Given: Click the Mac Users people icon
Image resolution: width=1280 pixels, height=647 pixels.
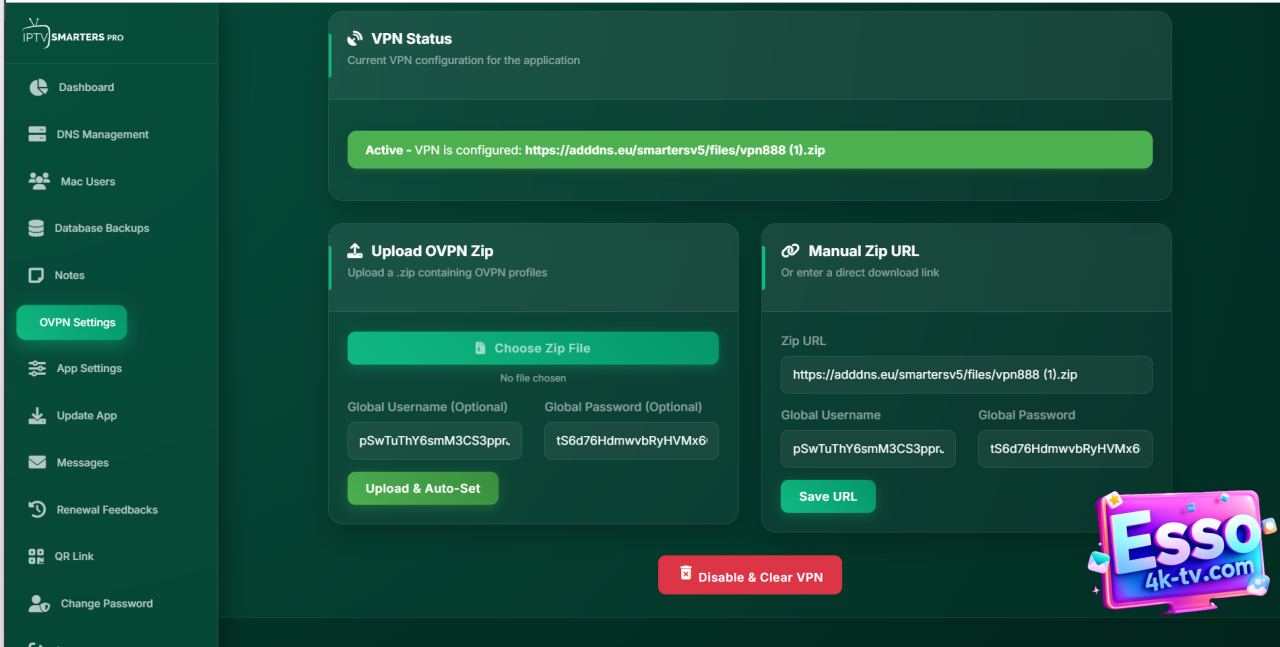Looking at the screenshot, I should click(x=39, y=181).
